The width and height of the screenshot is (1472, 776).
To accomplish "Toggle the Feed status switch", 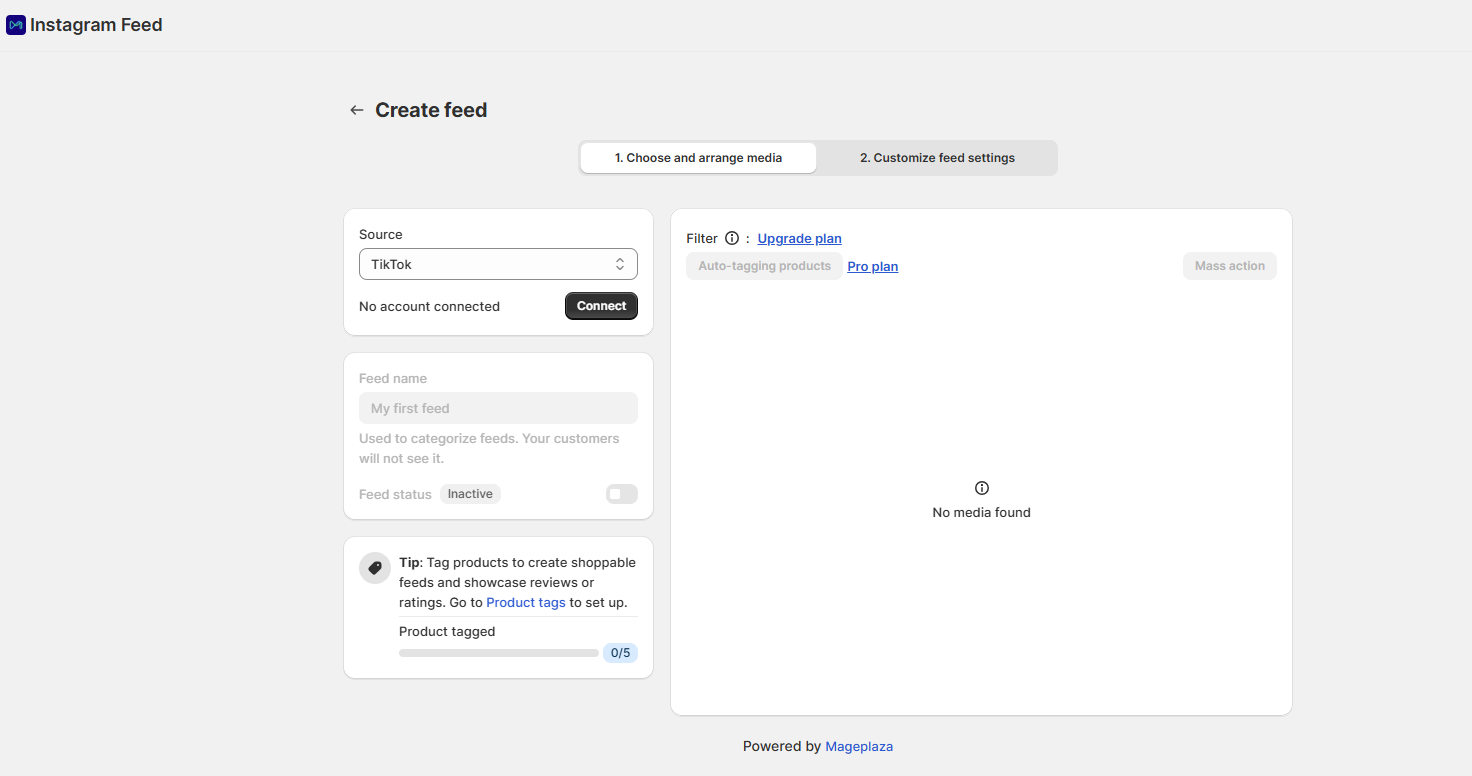I will pyautogui.click(x=622, y=494).
